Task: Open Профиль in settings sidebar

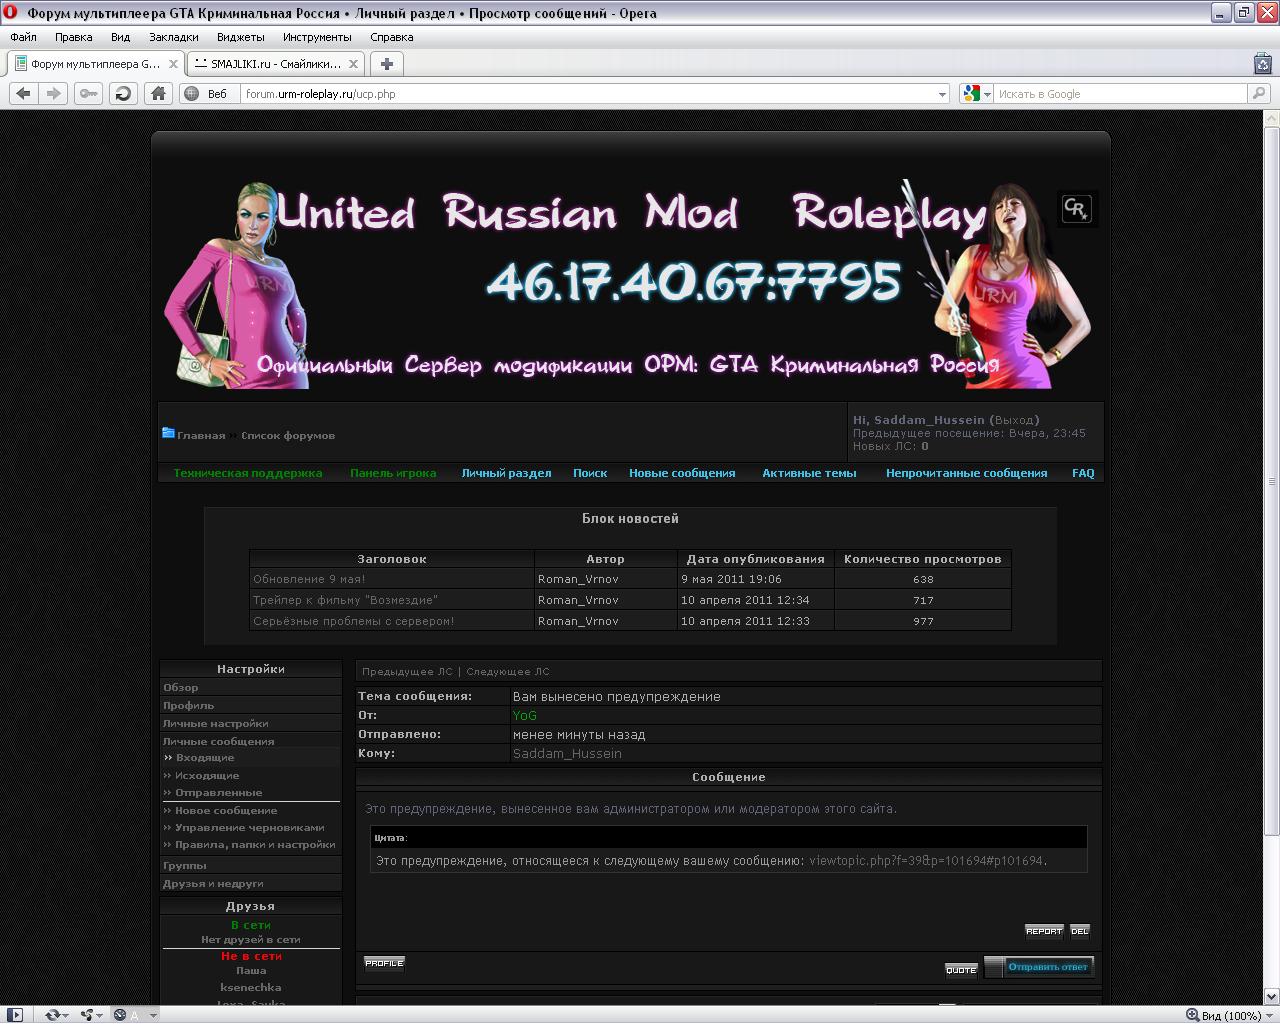Action: click(x=188, y=705)
